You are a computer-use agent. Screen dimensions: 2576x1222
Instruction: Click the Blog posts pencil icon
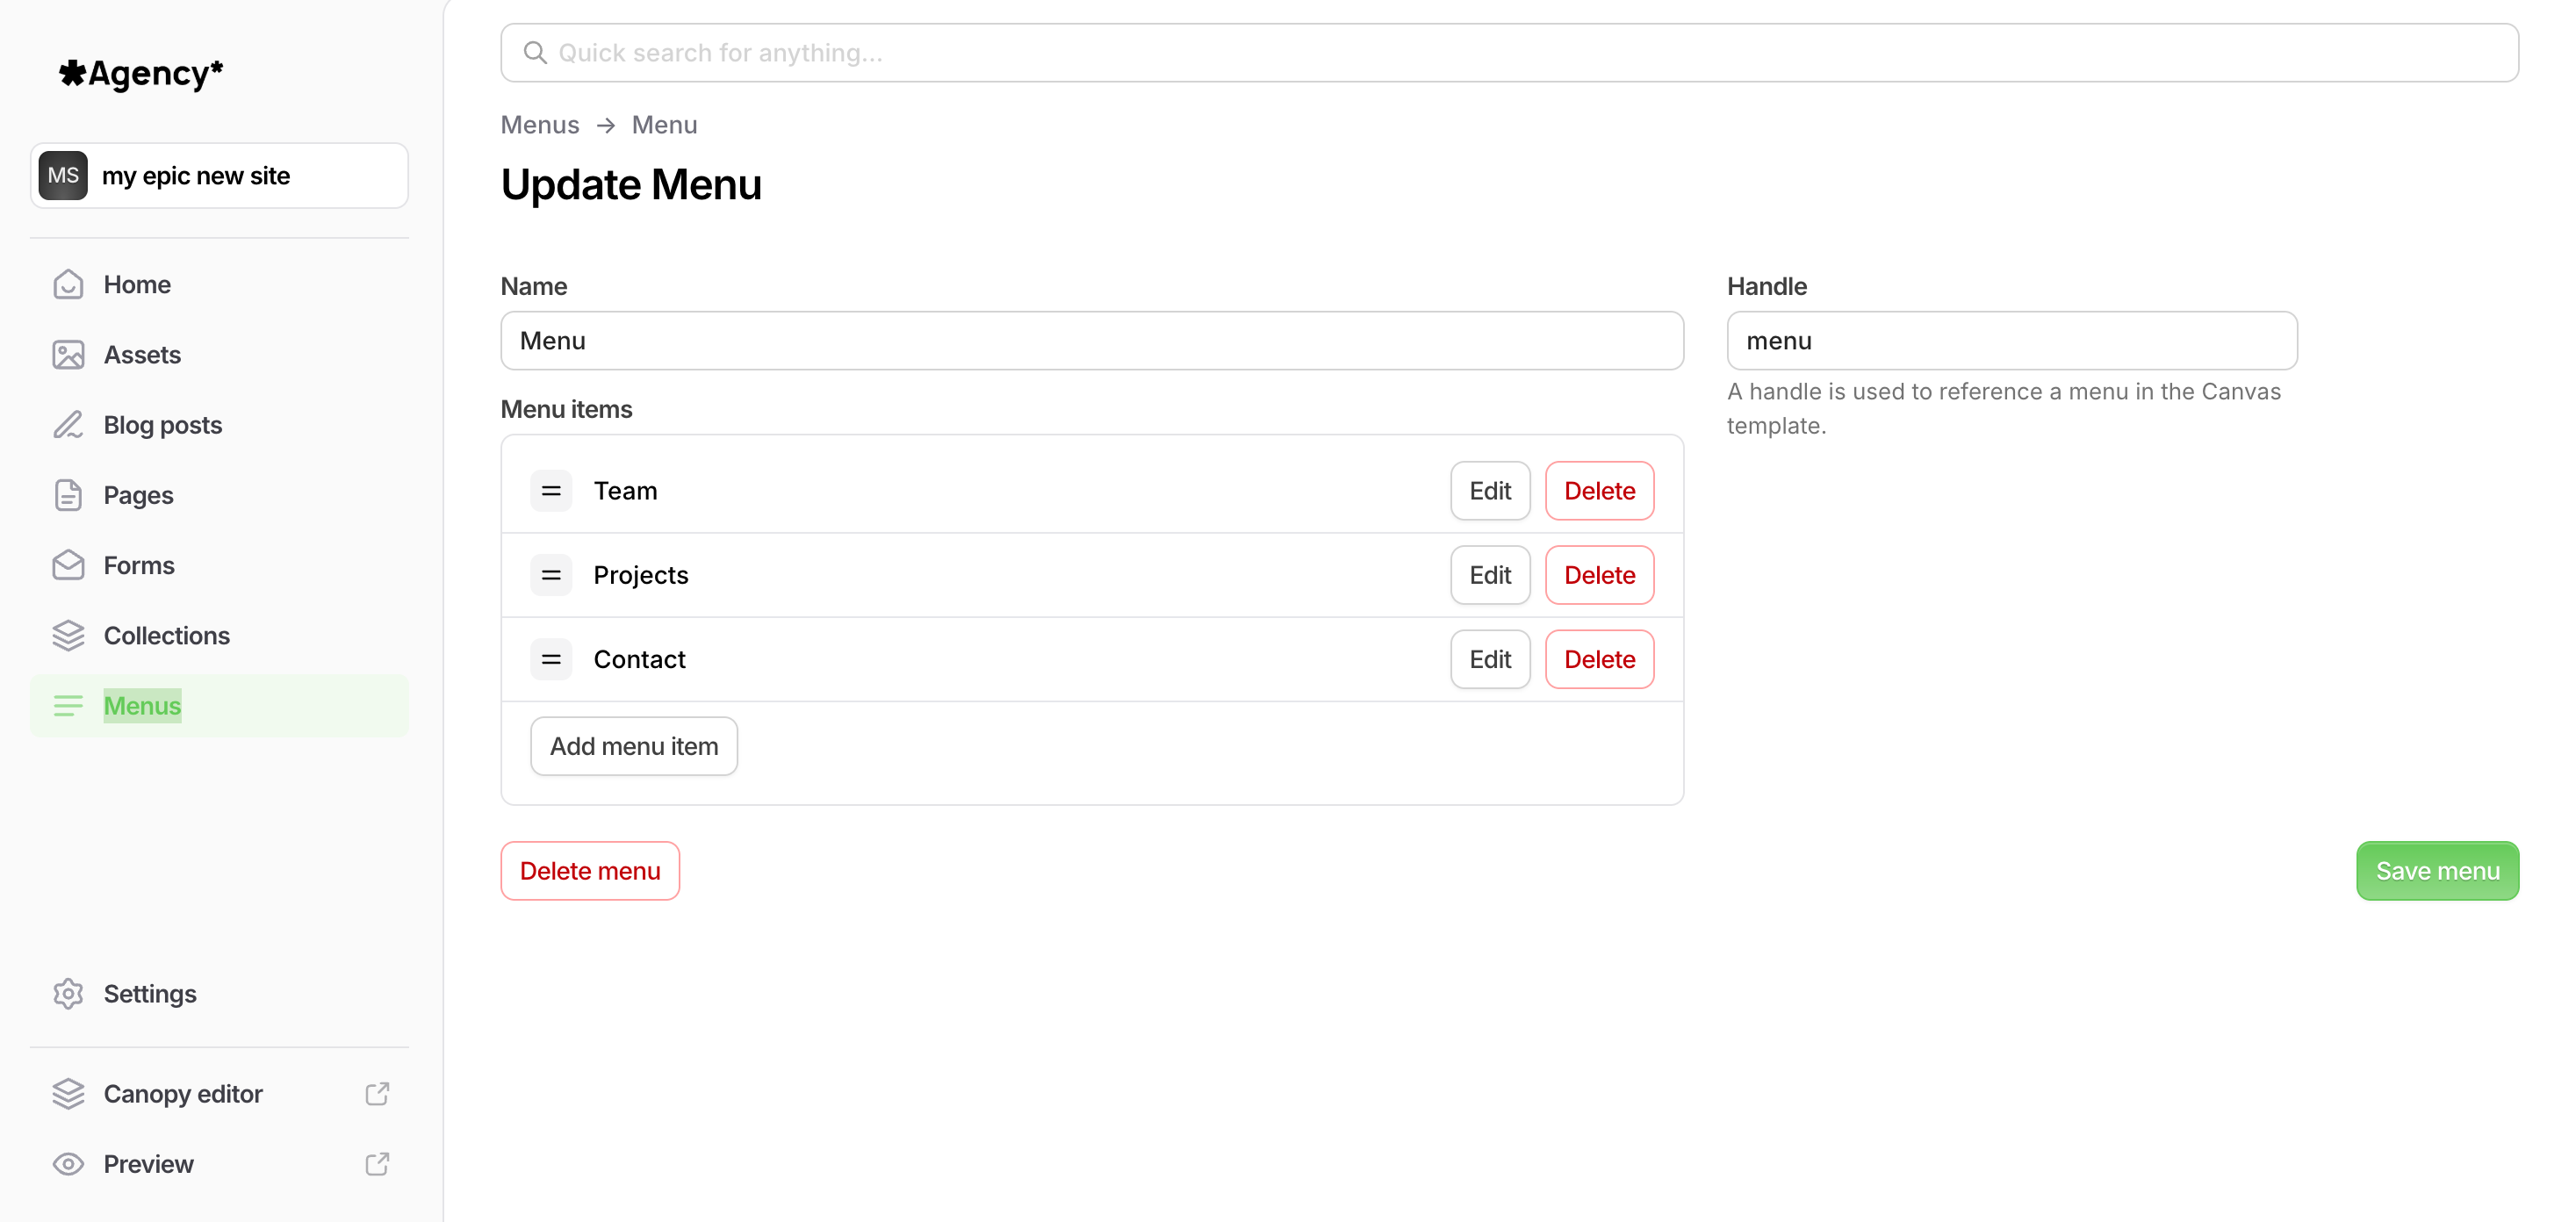pyautogui.click(x=67, y=424)
